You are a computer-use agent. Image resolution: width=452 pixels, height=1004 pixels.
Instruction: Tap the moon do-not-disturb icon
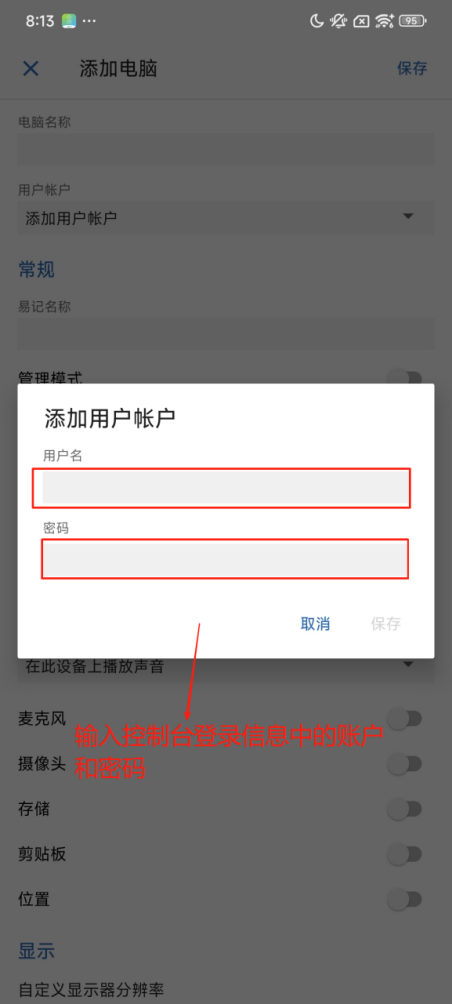click(316, 20)
